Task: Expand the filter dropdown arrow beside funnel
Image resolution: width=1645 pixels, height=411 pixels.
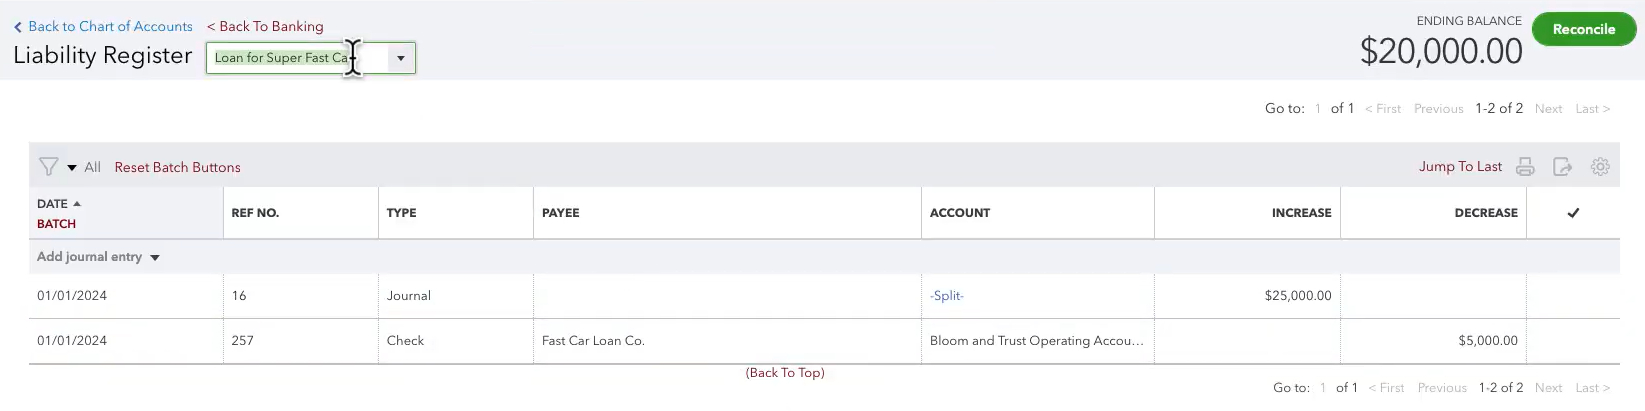Action: click(72, 168)
